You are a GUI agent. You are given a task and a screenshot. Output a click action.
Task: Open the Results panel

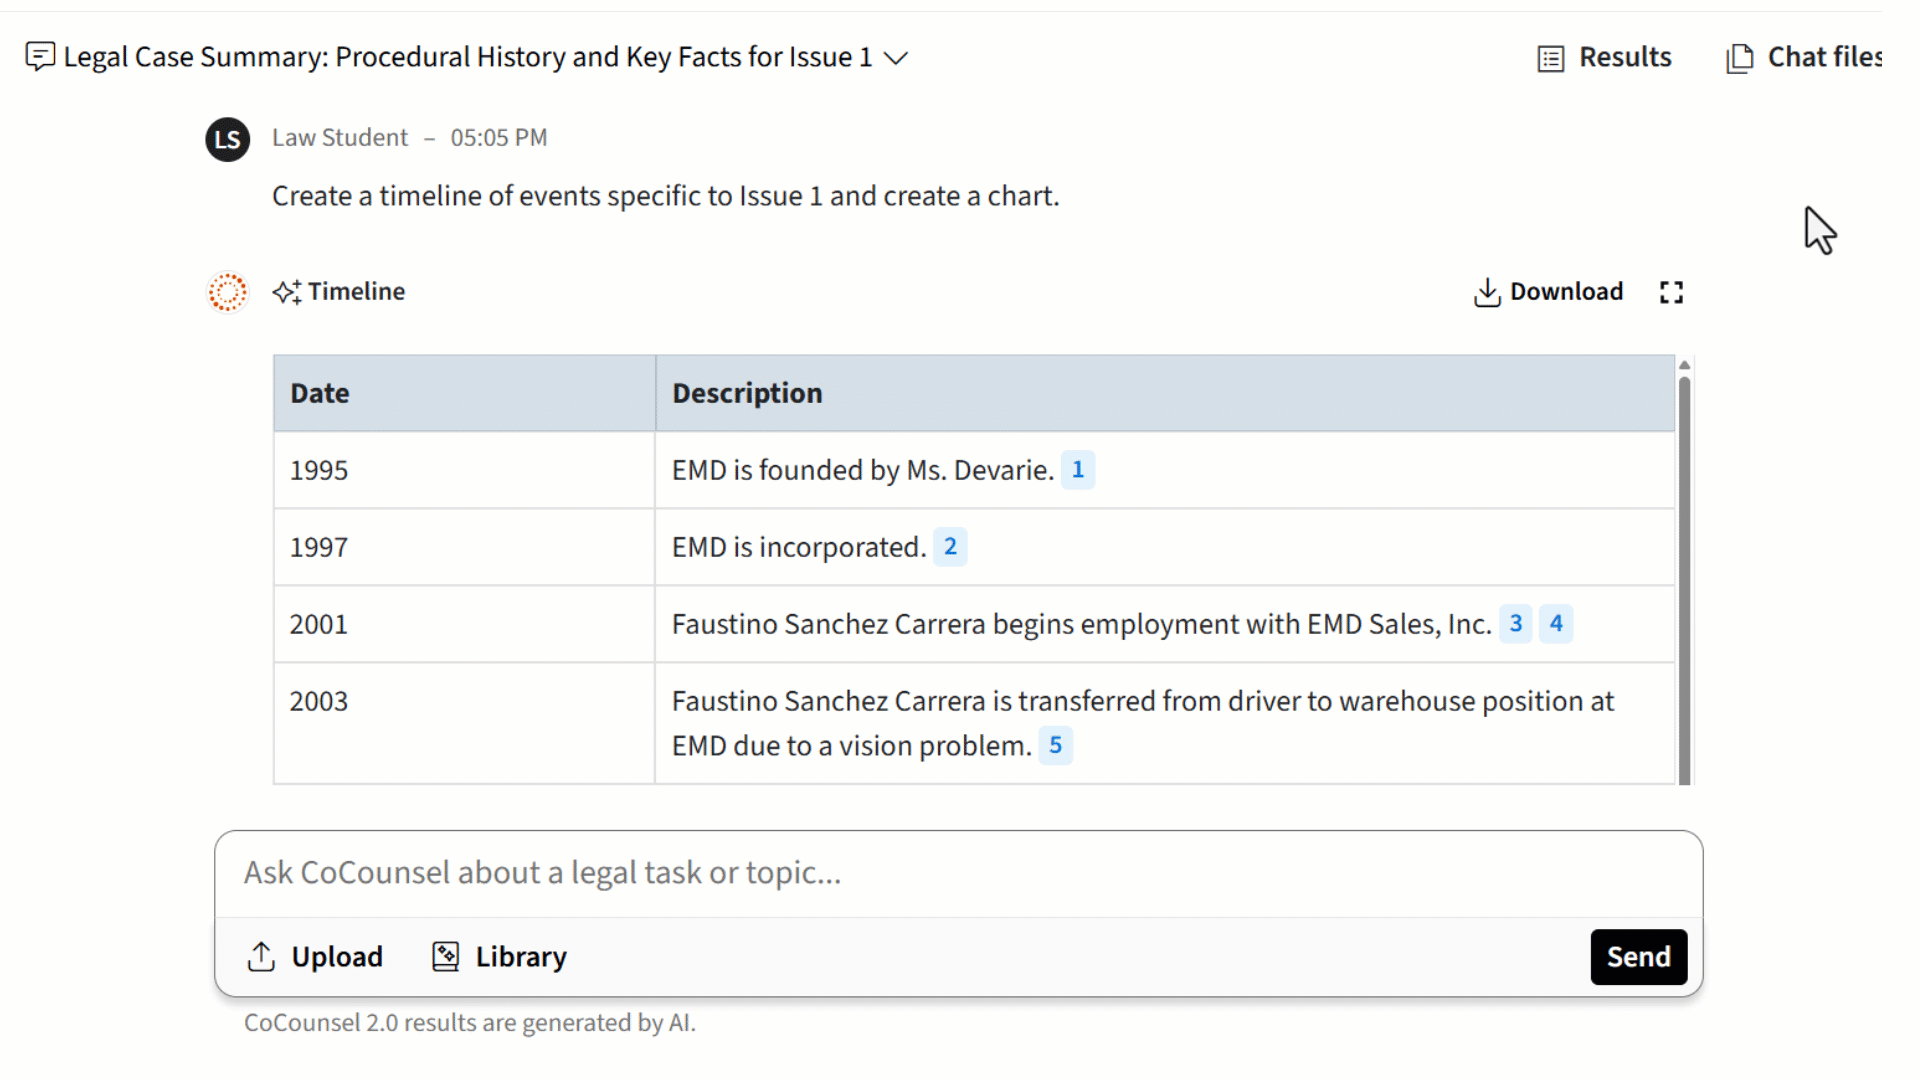pyautogui.click(x=1605, y=58)
